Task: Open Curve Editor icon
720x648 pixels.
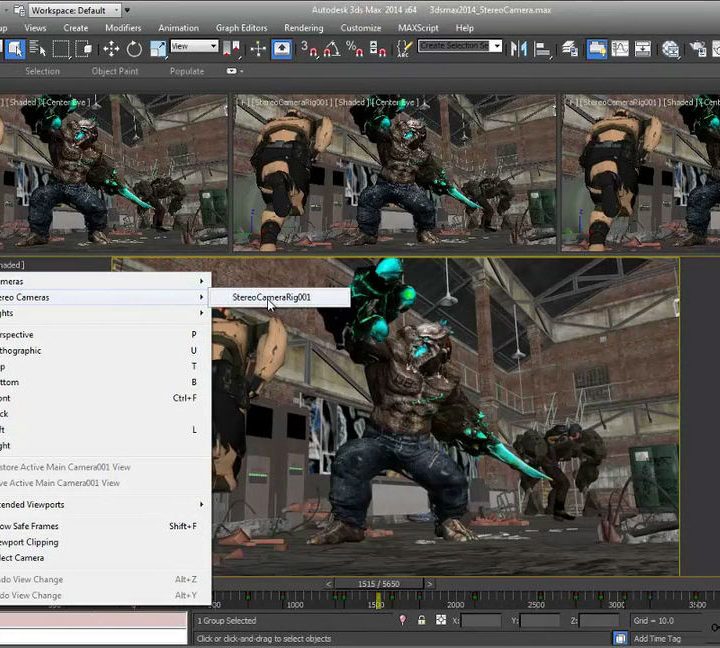Action: [620, 49]
